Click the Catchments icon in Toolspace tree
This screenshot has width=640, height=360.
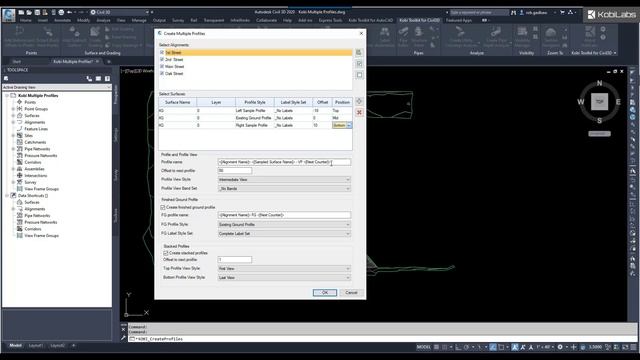[19, 142]
